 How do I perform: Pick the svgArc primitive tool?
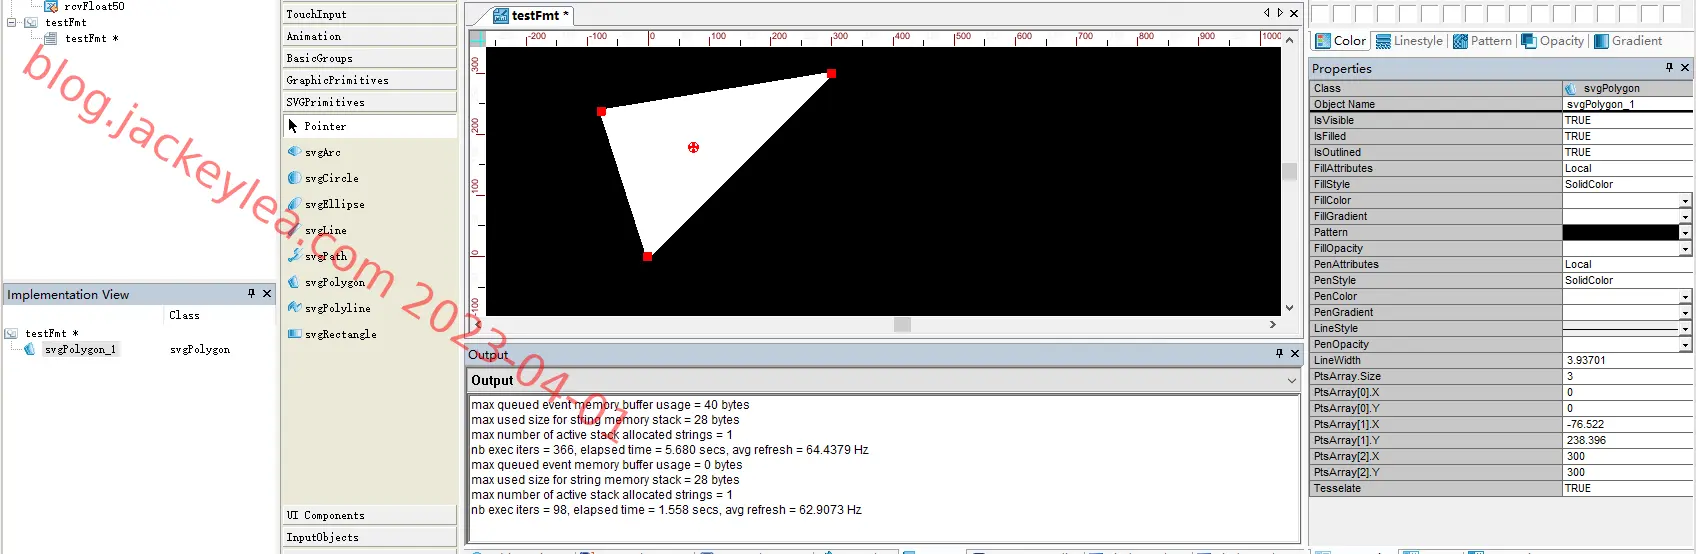(x=322, y=152)
